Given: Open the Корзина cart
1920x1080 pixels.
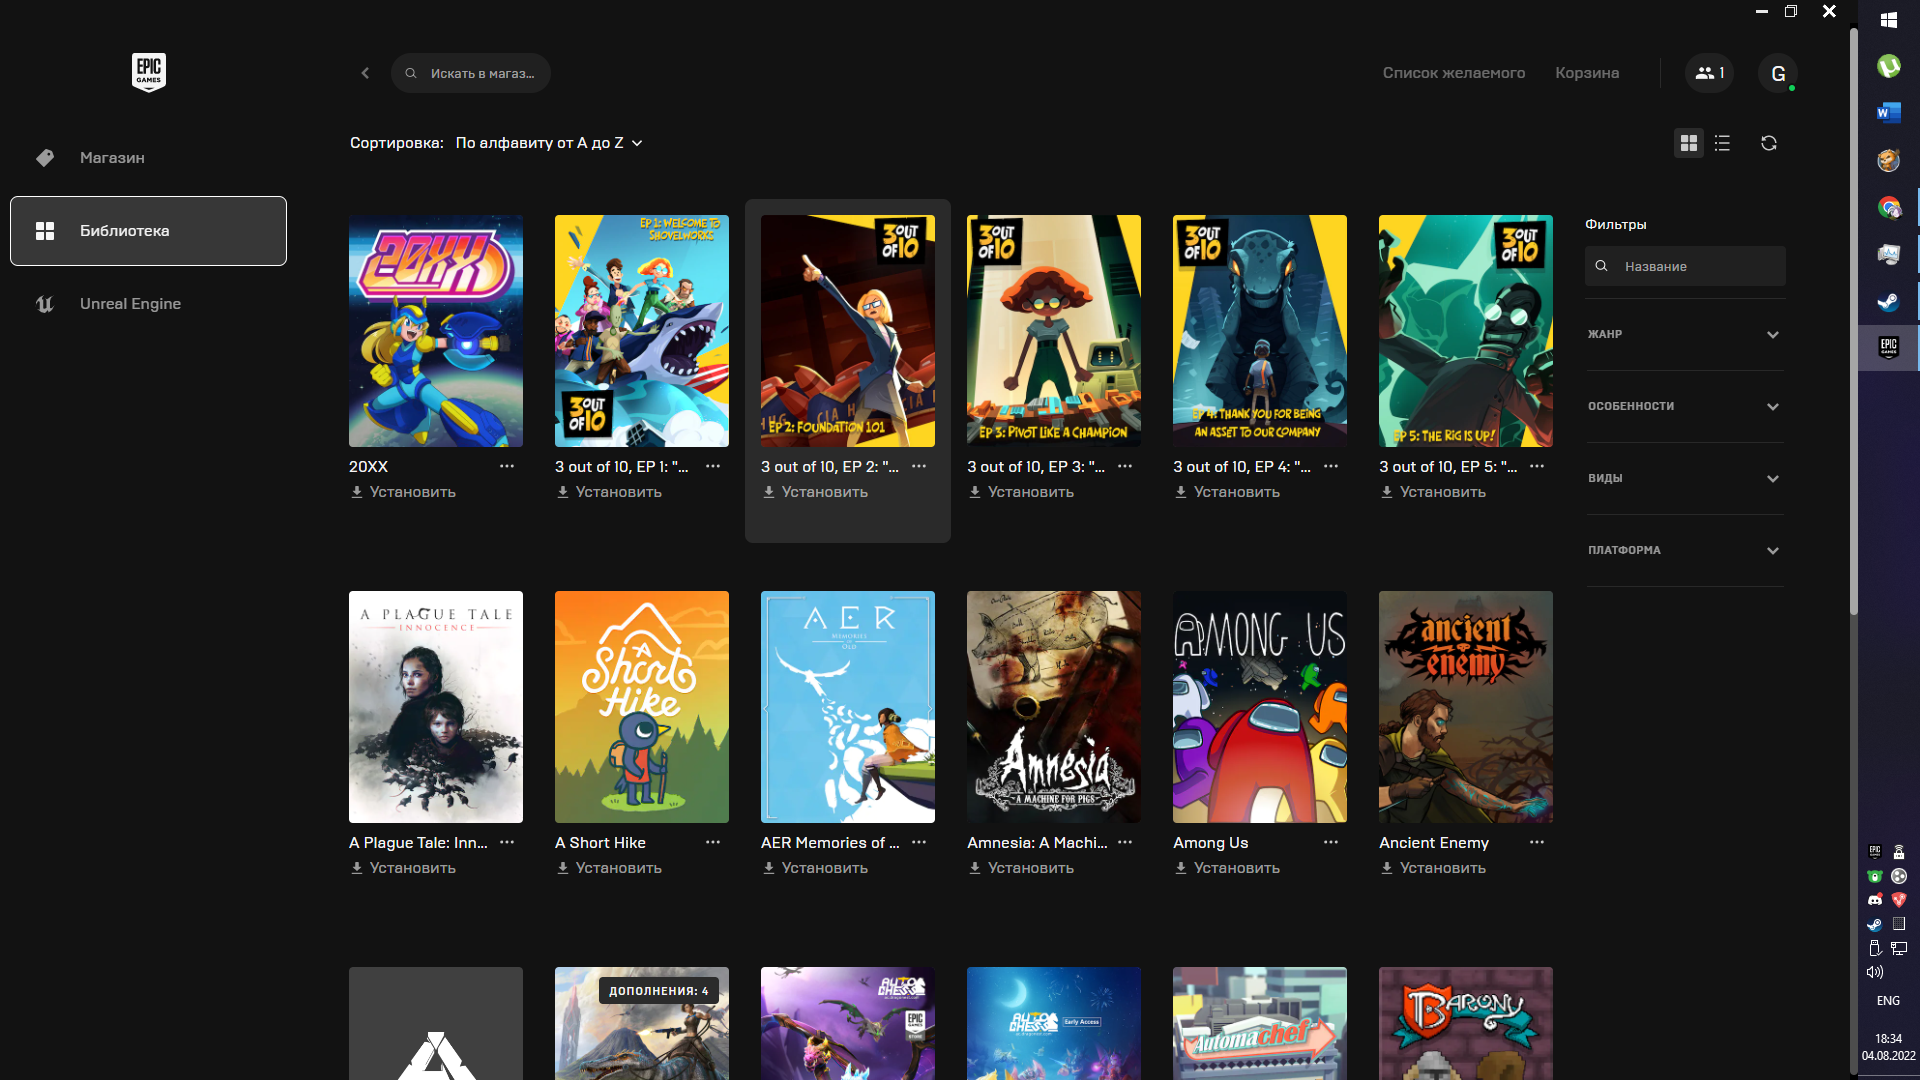Looking at the screenshot, I should (1587, 73).
